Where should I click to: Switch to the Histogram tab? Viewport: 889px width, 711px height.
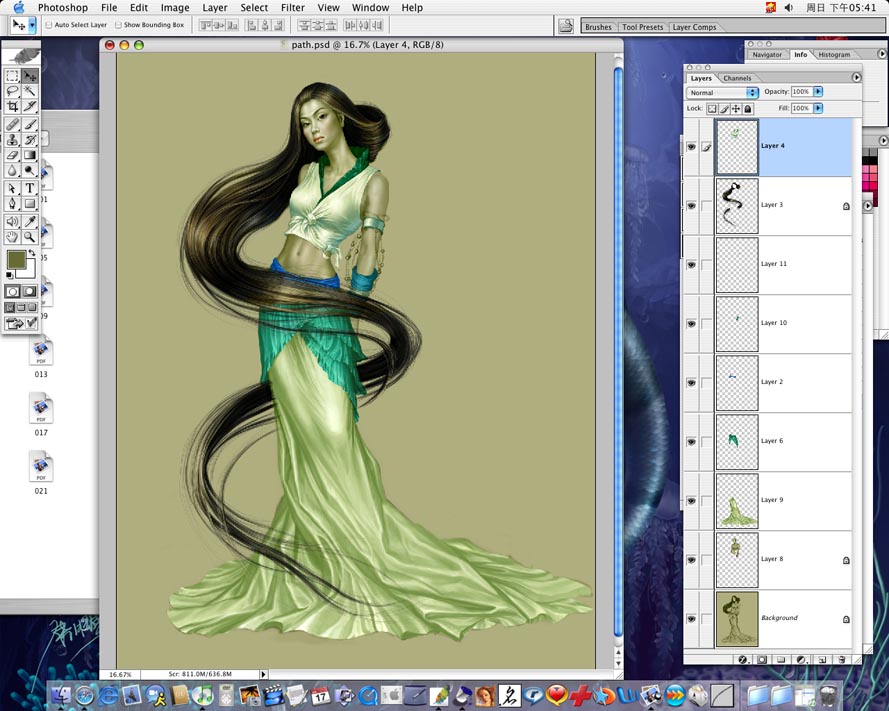[834, 54]
